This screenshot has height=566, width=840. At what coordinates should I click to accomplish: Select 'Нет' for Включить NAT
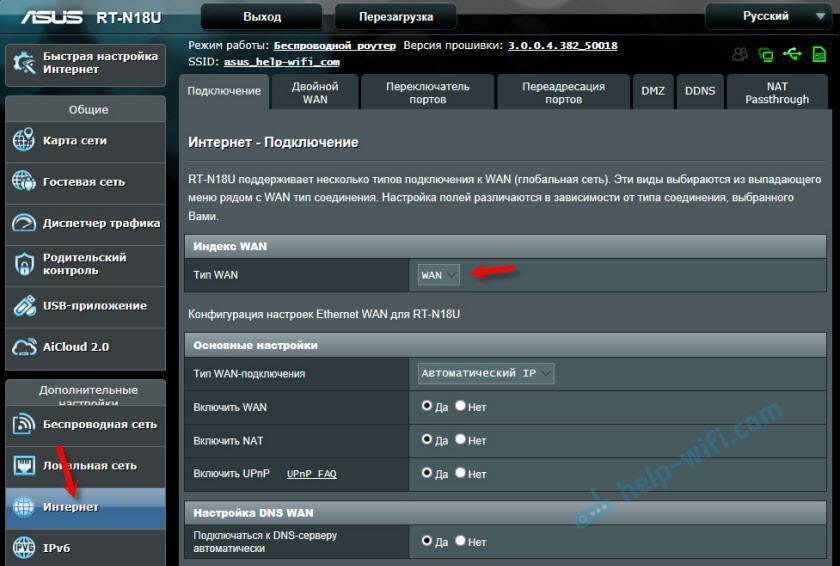[460, 440]
